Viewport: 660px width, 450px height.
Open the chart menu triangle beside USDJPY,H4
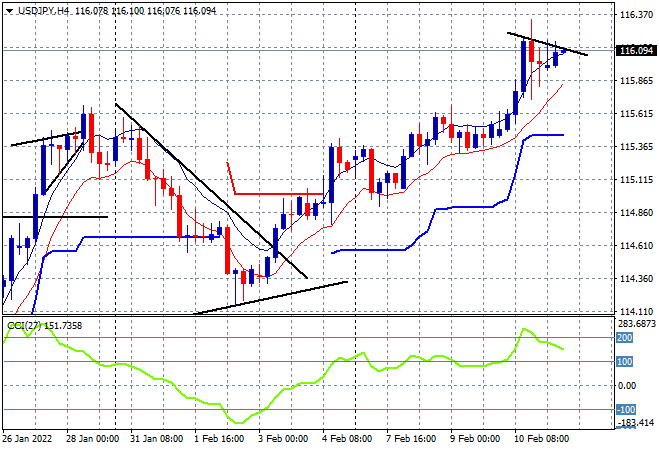(x=9, y=11)
